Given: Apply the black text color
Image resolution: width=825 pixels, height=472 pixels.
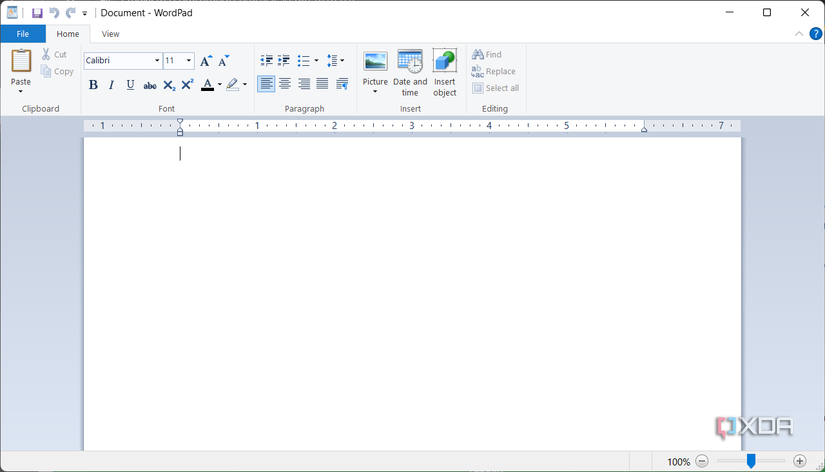Looking at the screenshot, I should pyautogui.click(x=207, y=85).
